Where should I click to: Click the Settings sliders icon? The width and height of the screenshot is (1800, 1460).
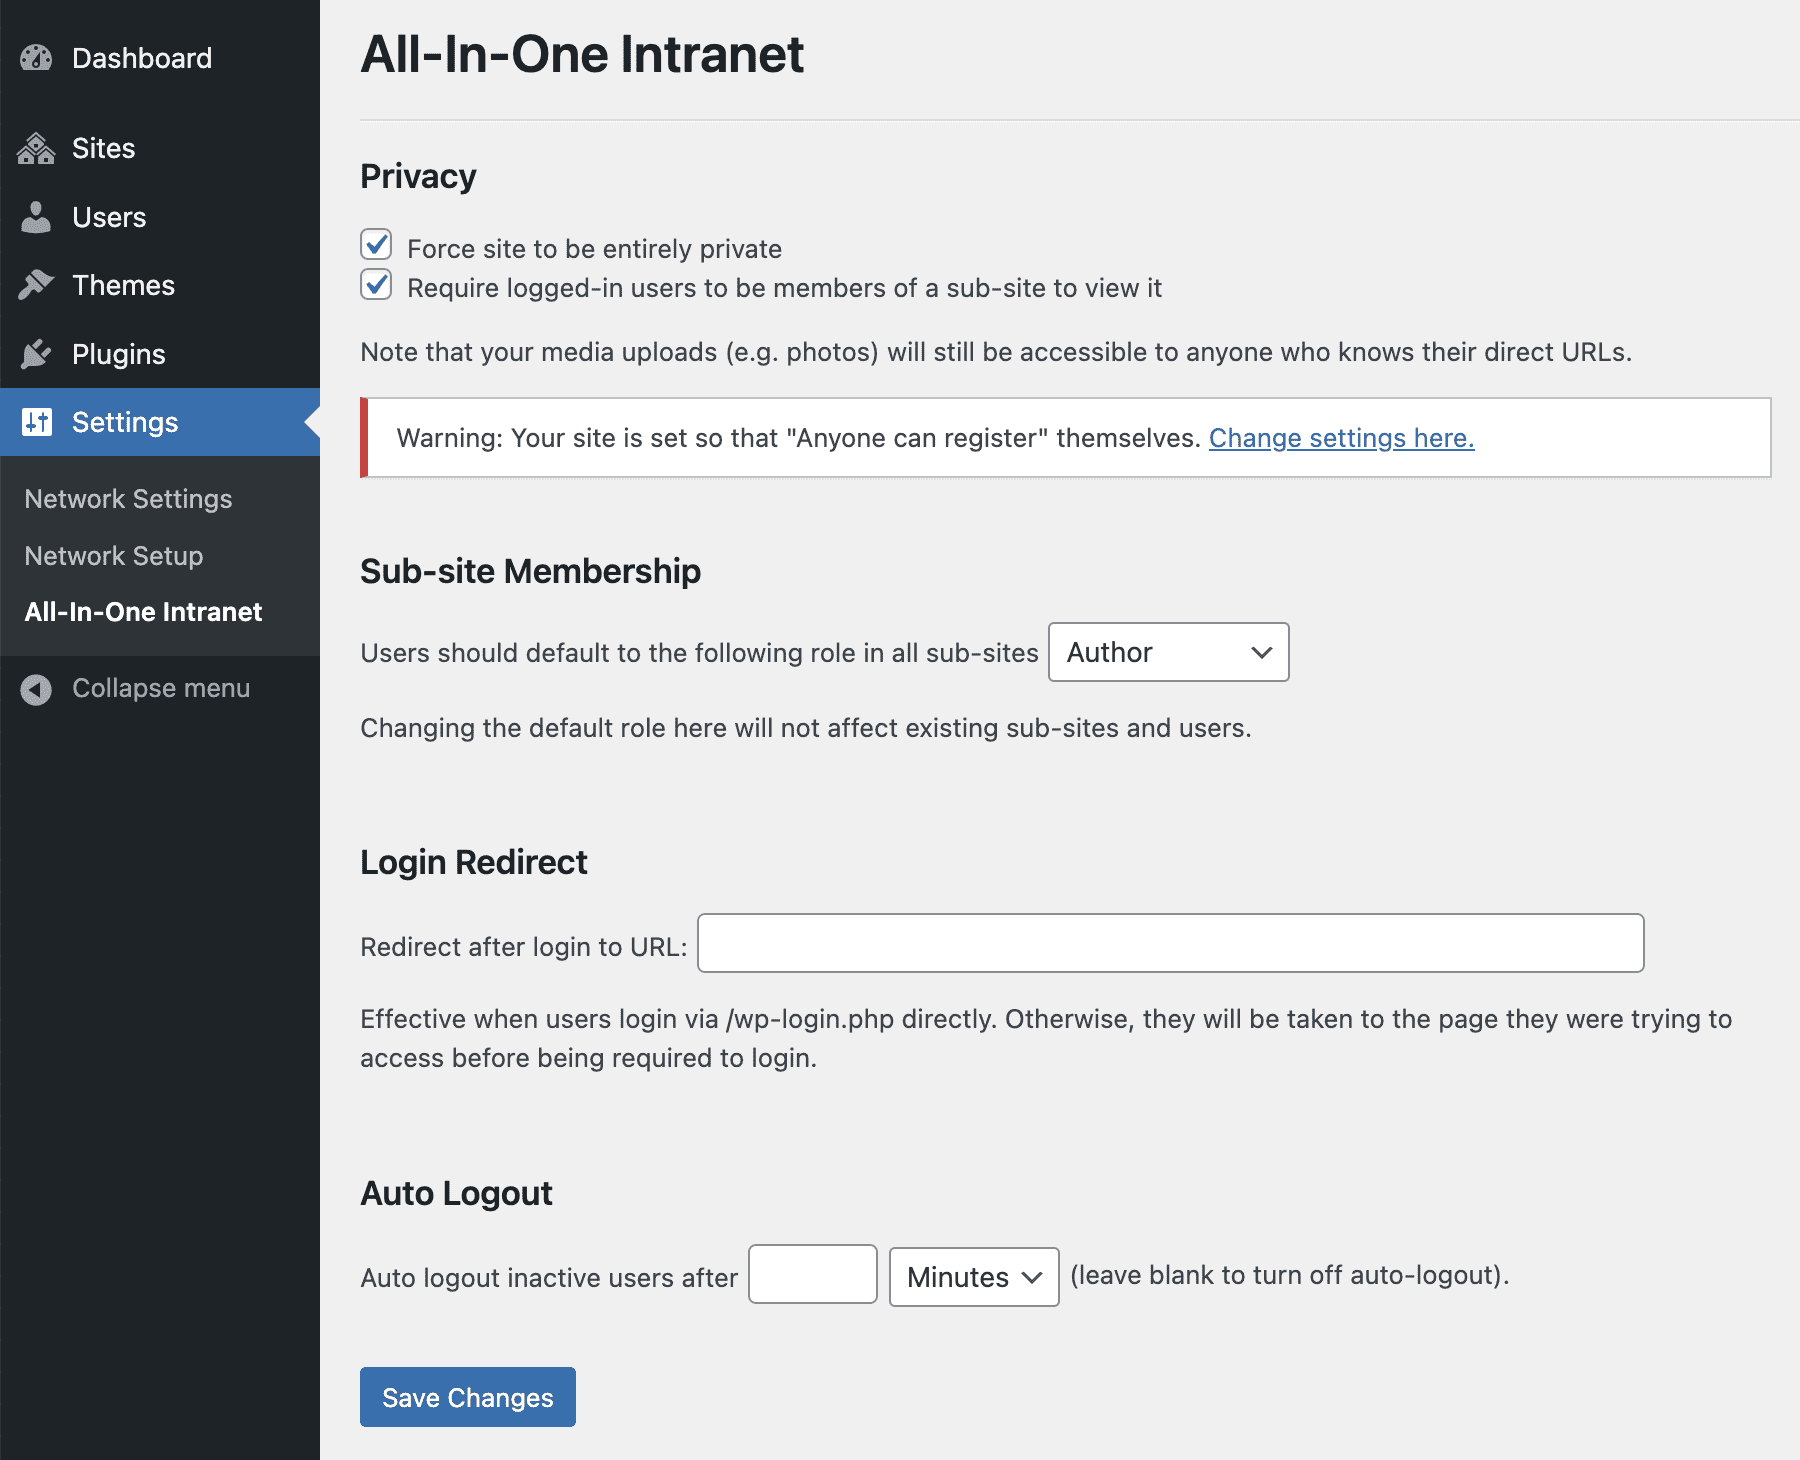[36, 422]
